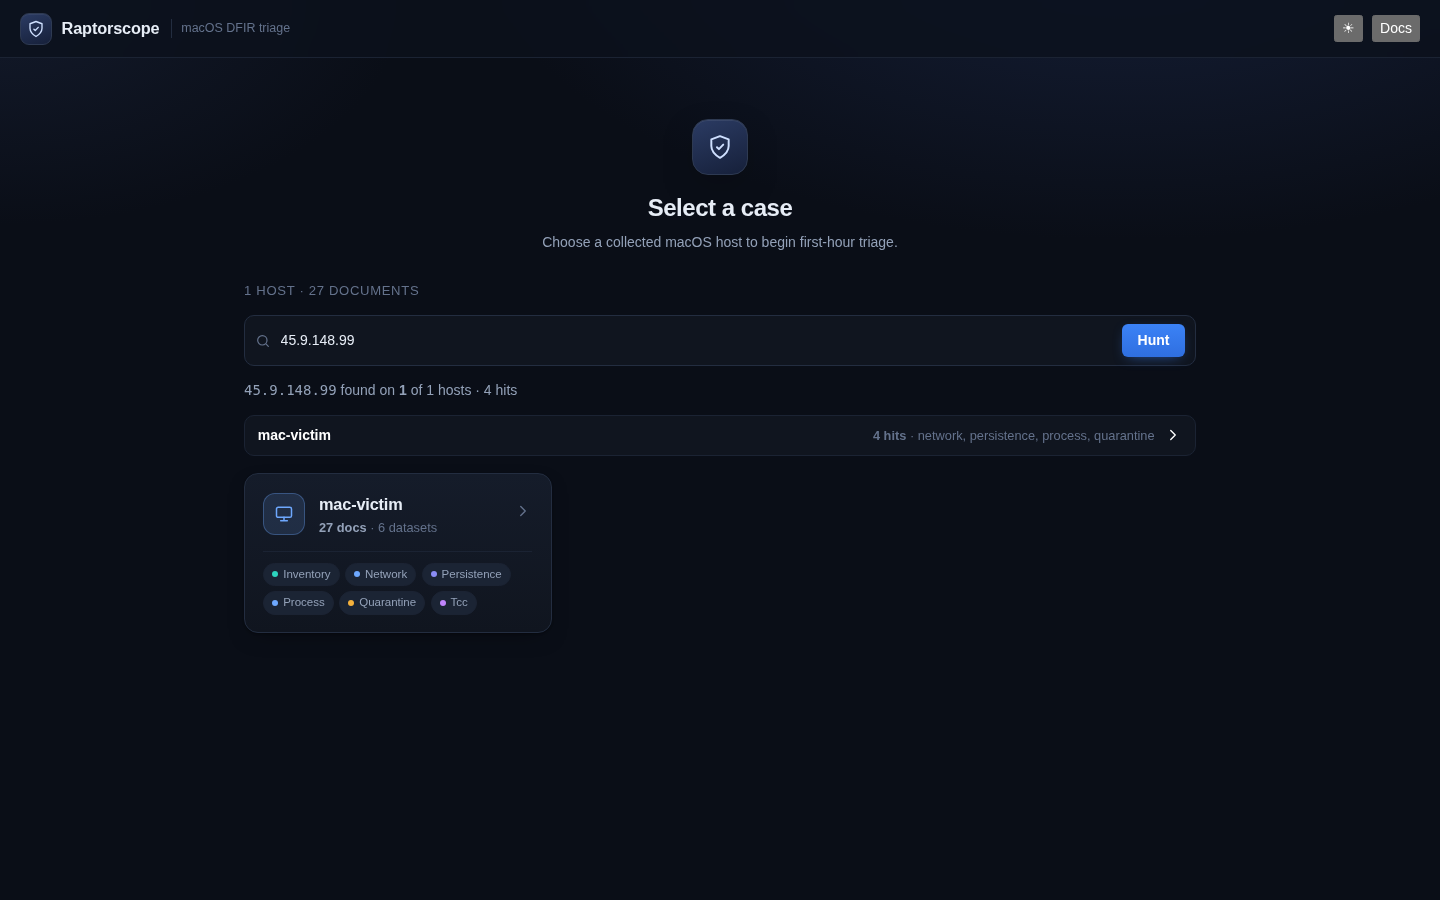This screenshot has height=900, width=1440.
Task: Click the '27 docs · 6 datasets' text
Action: point(378,528)
